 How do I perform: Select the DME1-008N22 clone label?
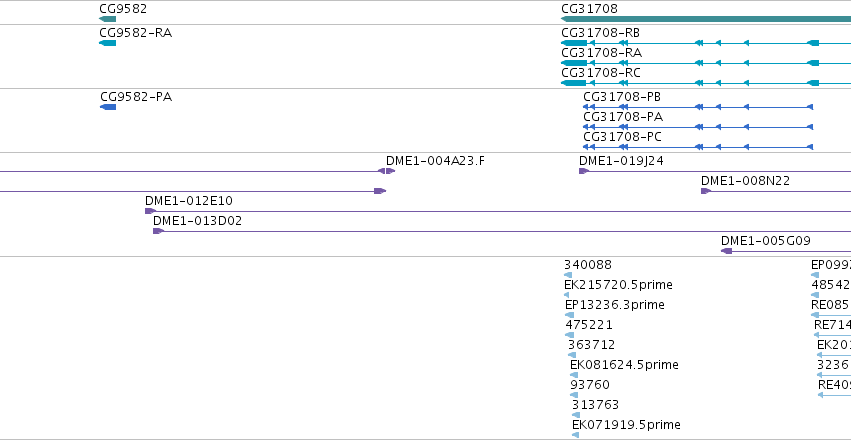[745, 181]
